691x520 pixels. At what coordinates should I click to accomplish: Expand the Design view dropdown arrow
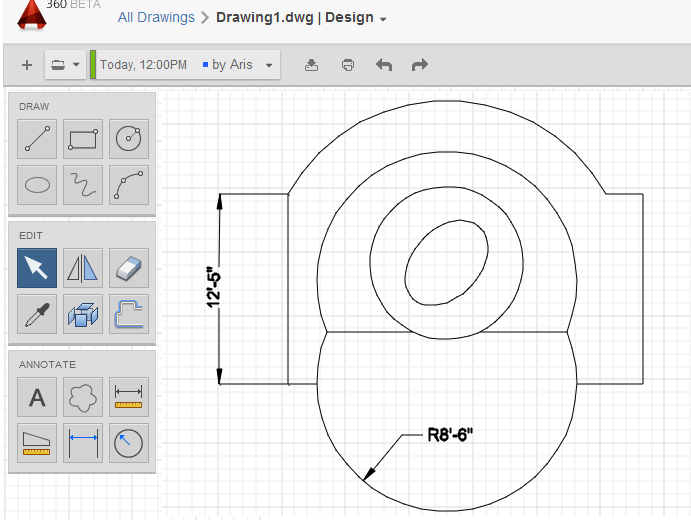click(384, 19)
